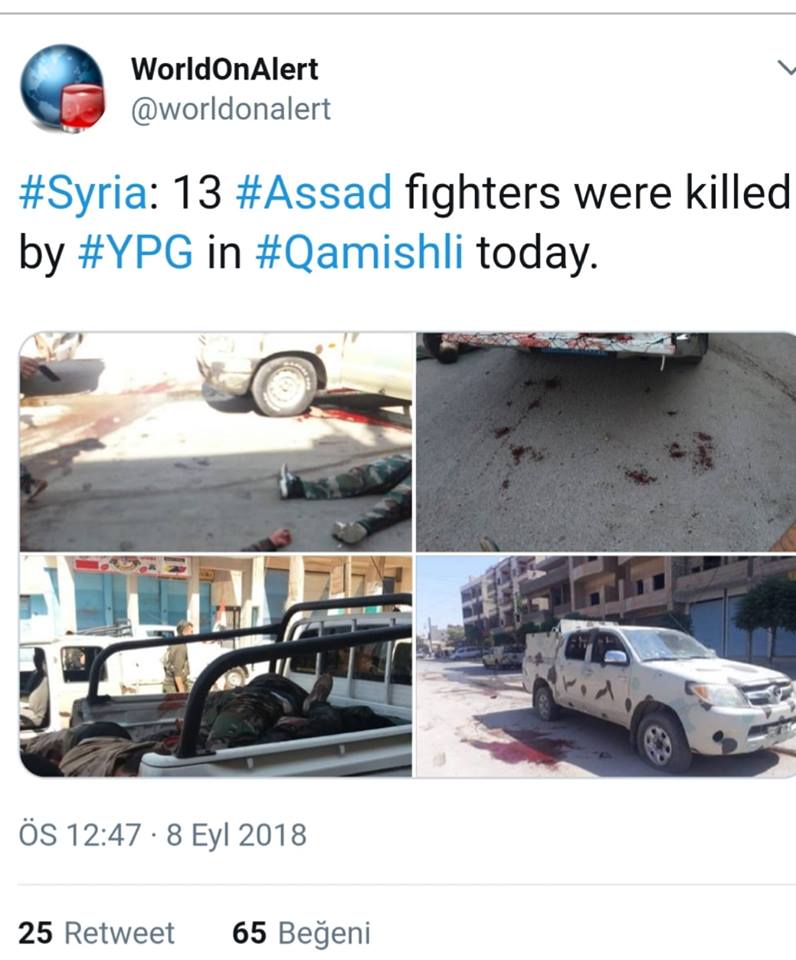
Task: Expand the tweet options chevron
Action: (786, 67)
